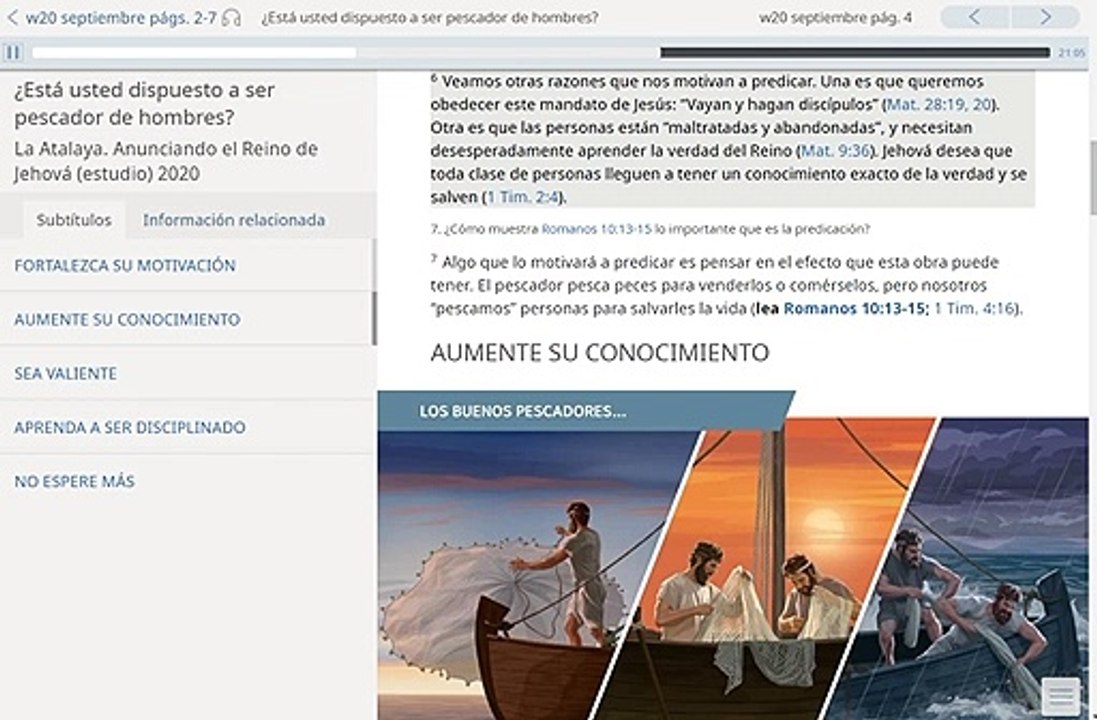The width and height of the screenshot is (1097, 720).
Task: Go back using the left chevron arrow
Action: pyautogui.click(x=12, y=17)
